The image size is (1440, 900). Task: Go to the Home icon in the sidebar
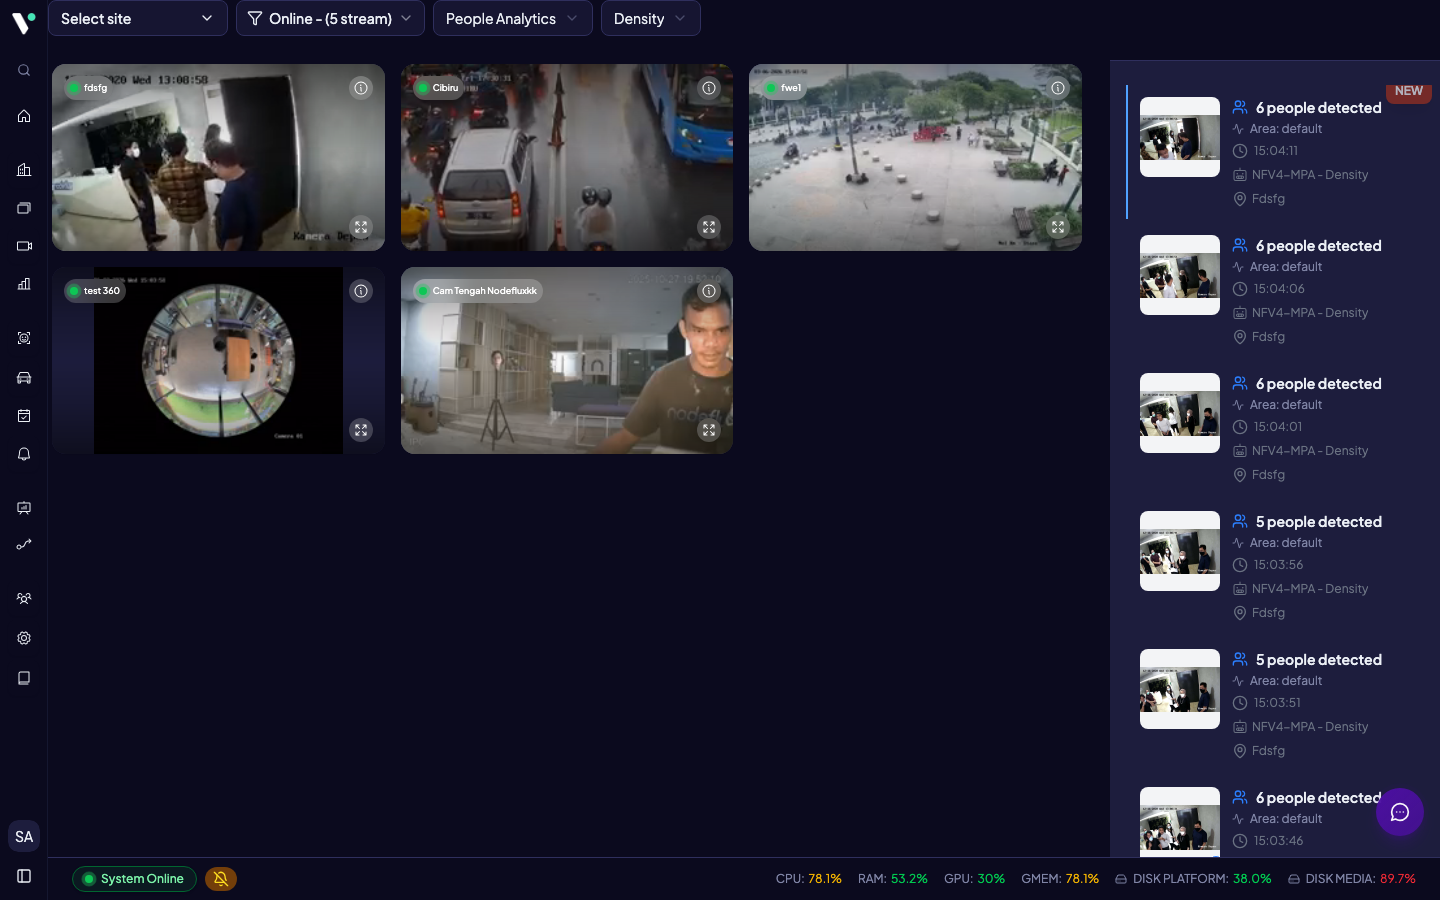coord(24,116)
